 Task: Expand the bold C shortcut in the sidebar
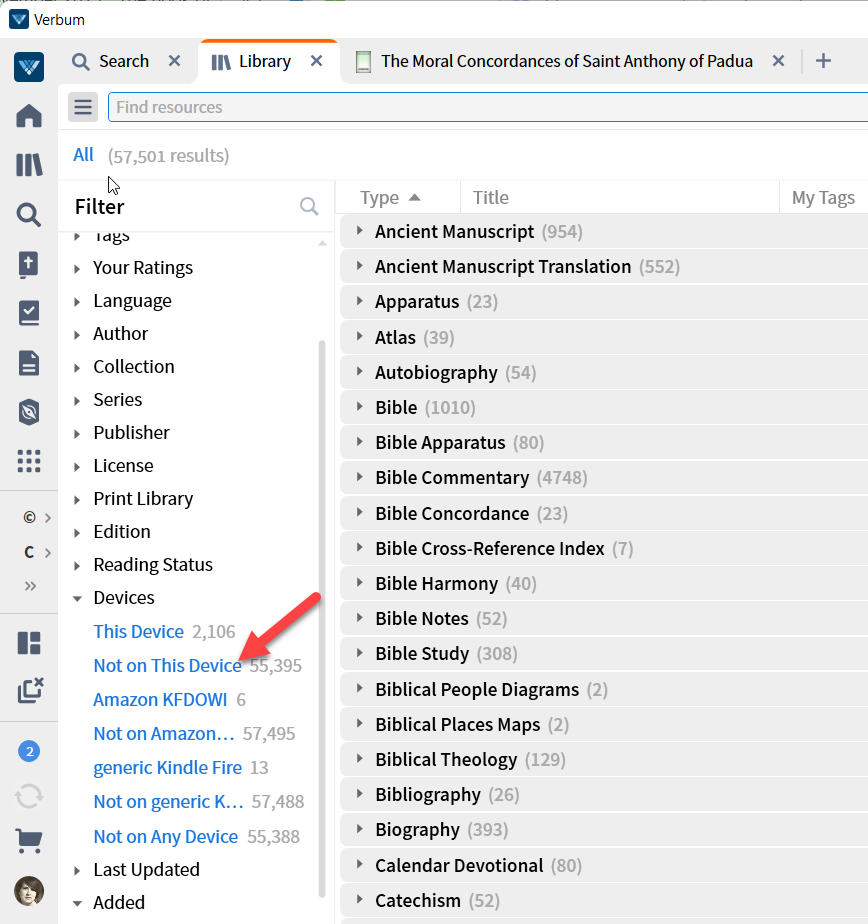tap(37, 552)
